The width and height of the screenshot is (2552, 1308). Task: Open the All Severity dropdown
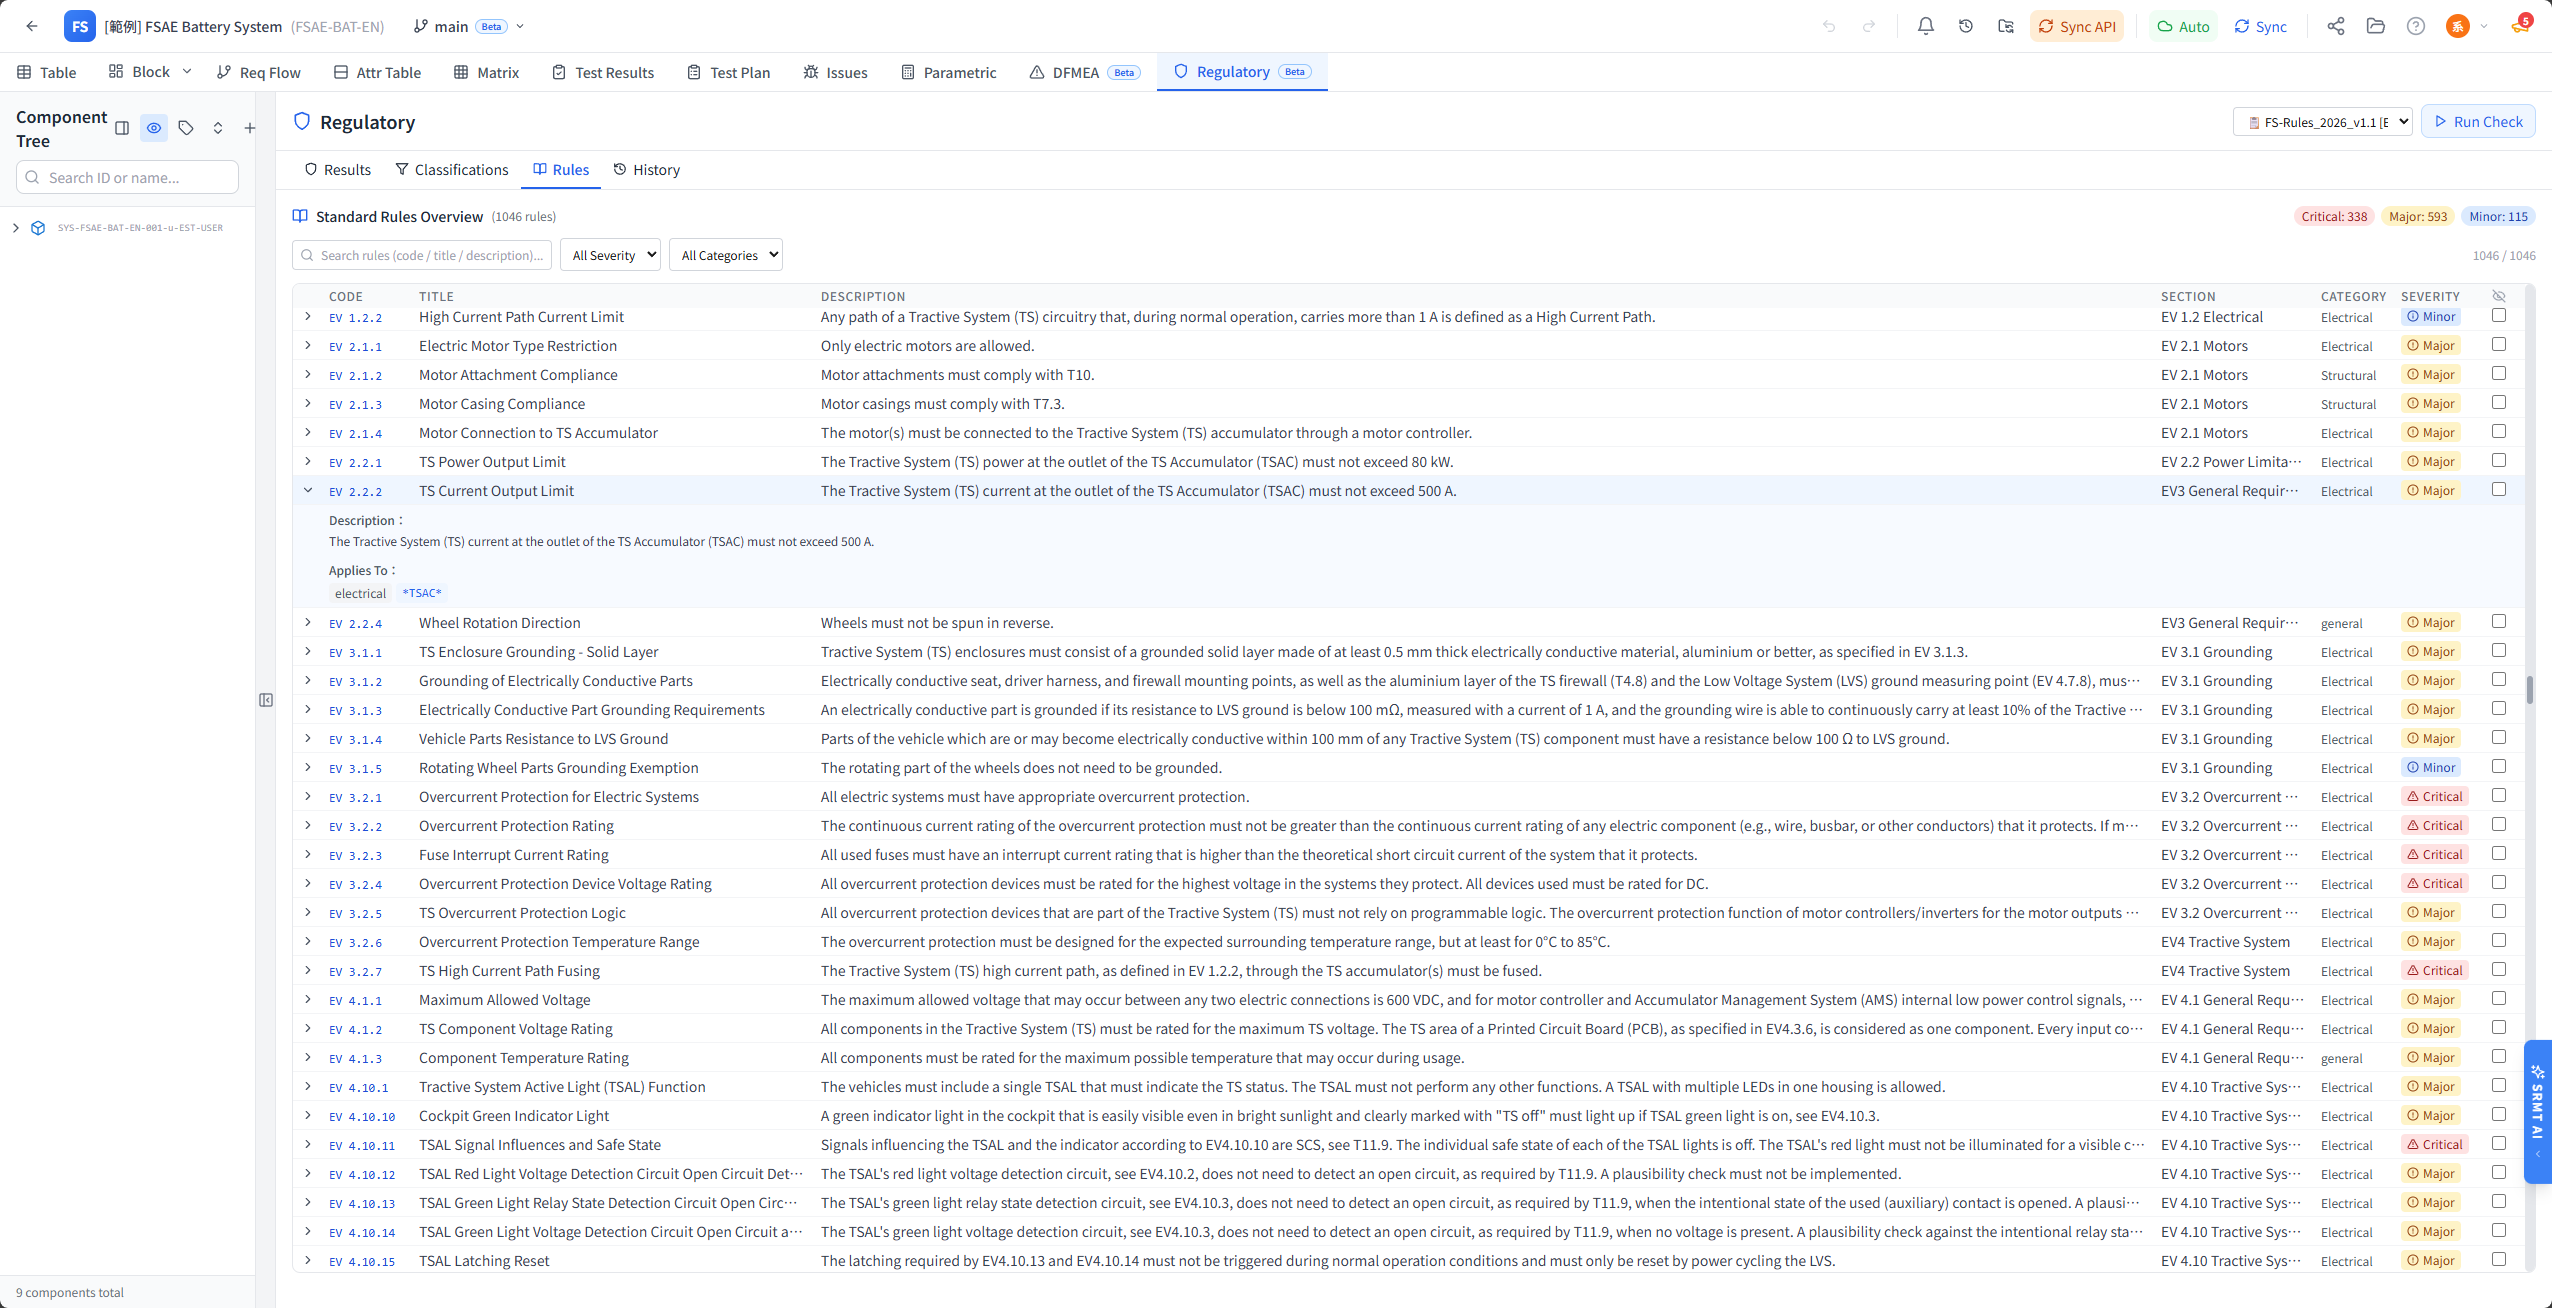click(x=610, y=255)
